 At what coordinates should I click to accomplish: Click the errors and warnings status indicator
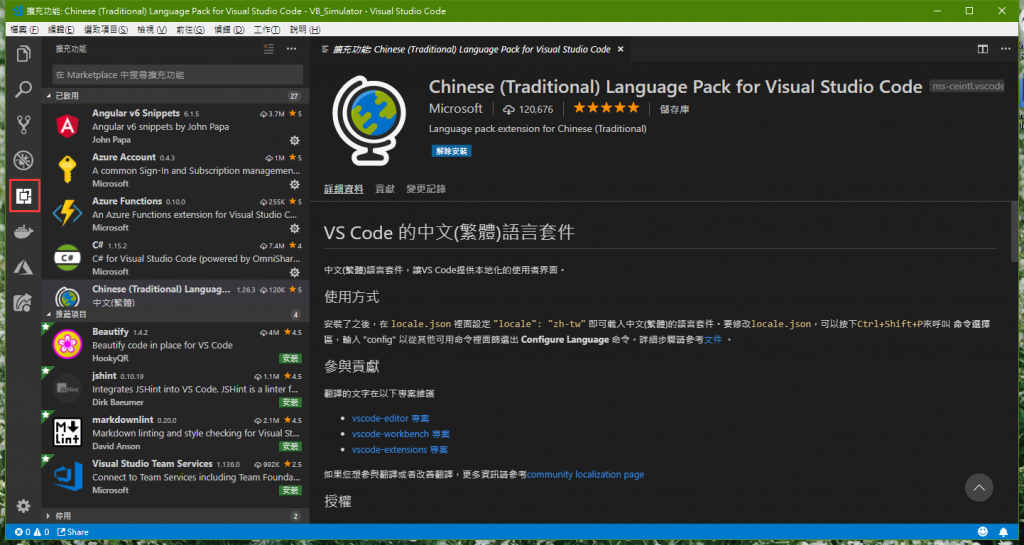(31, 532)
